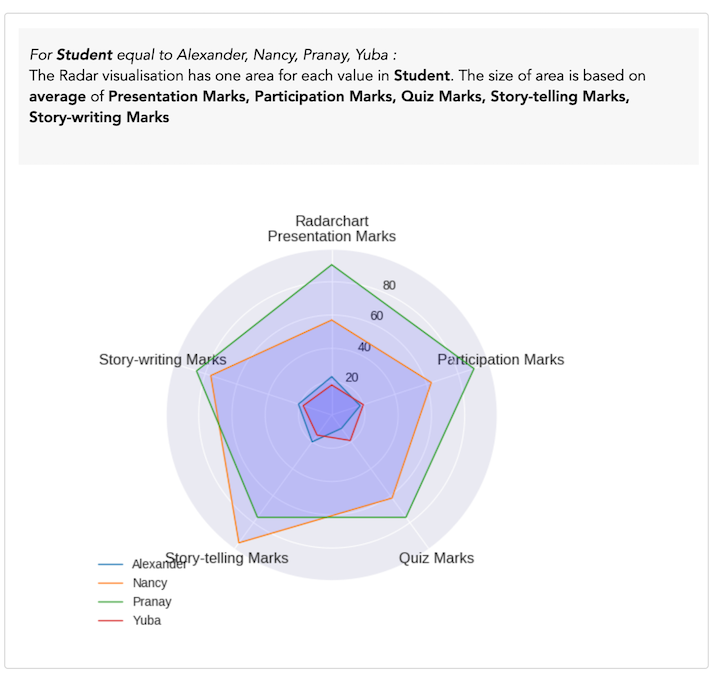Click the Story-writing Marks axis label
714x678 pixels.
[162, 360]
